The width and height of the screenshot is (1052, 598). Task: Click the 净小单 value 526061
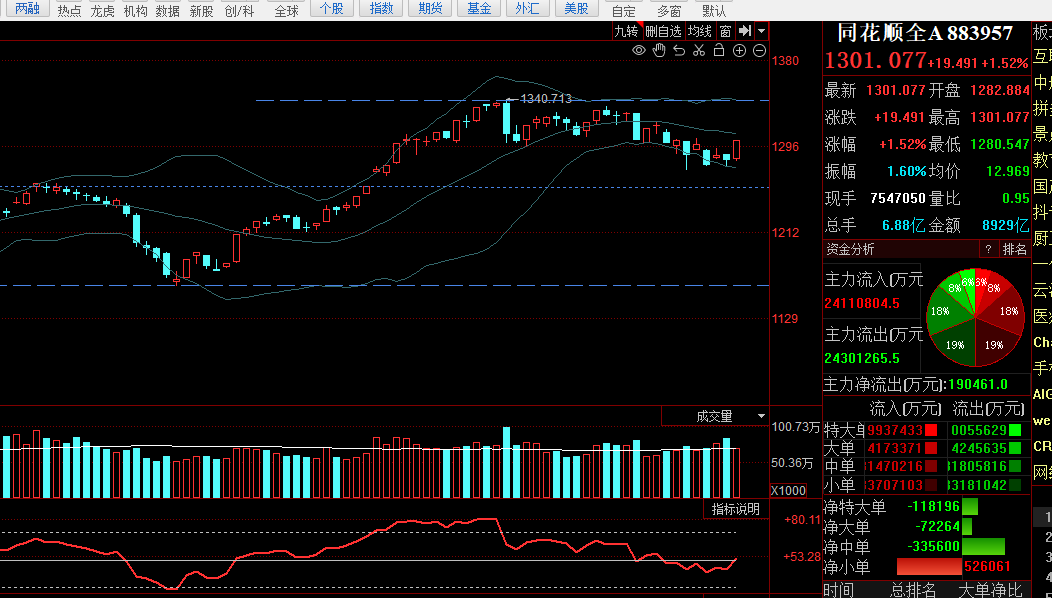coord(987,566)
